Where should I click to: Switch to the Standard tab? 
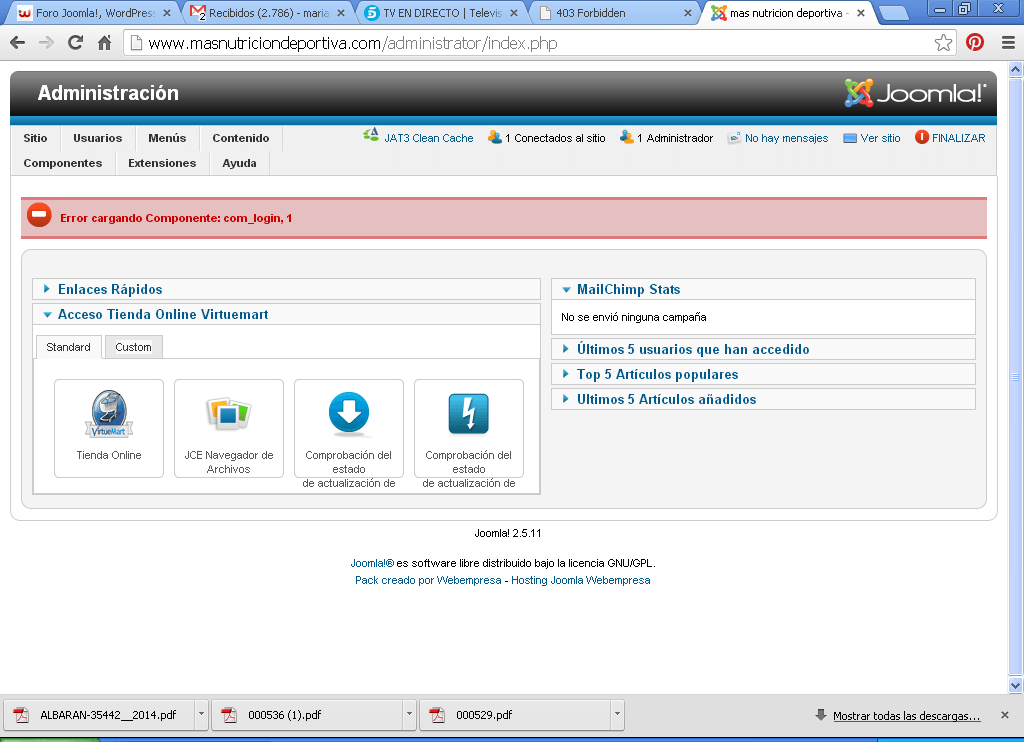69,347
